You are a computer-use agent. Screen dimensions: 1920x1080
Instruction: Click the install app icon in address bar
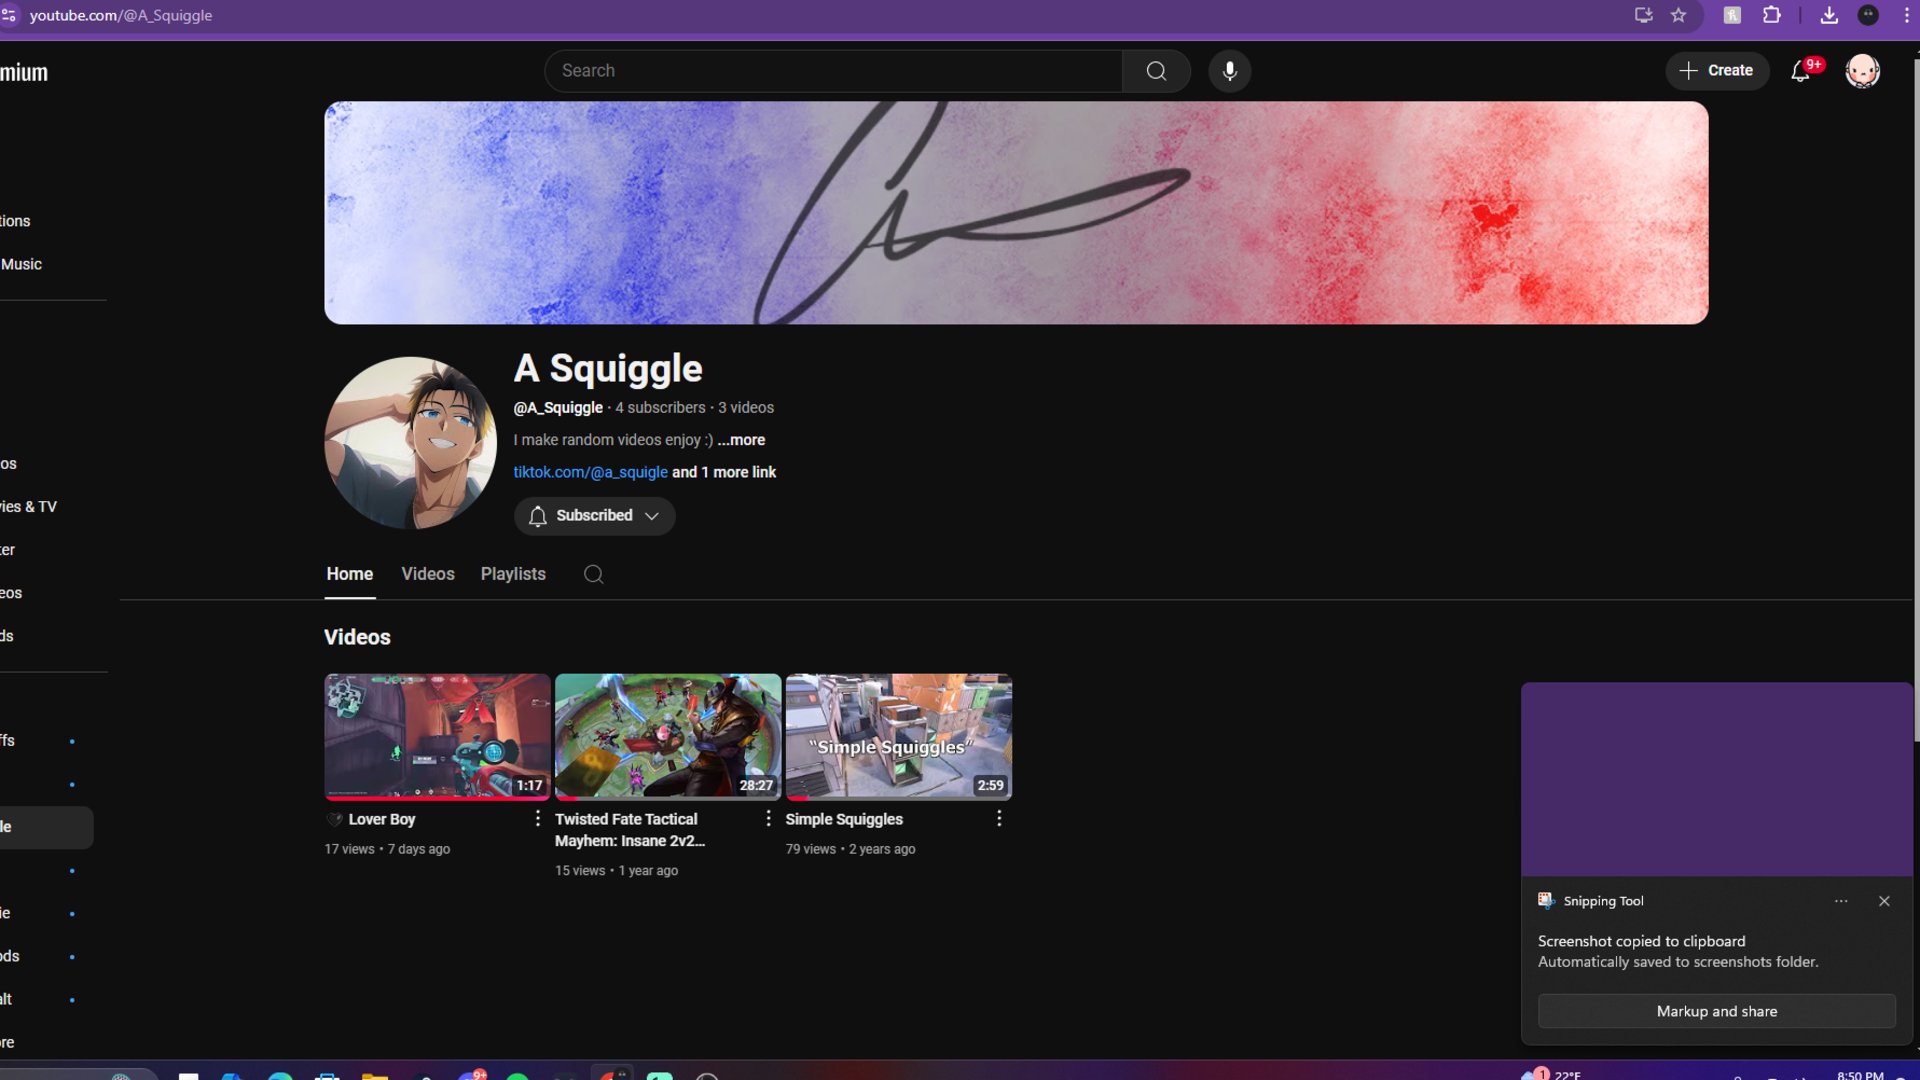(x=1643, y=15)
